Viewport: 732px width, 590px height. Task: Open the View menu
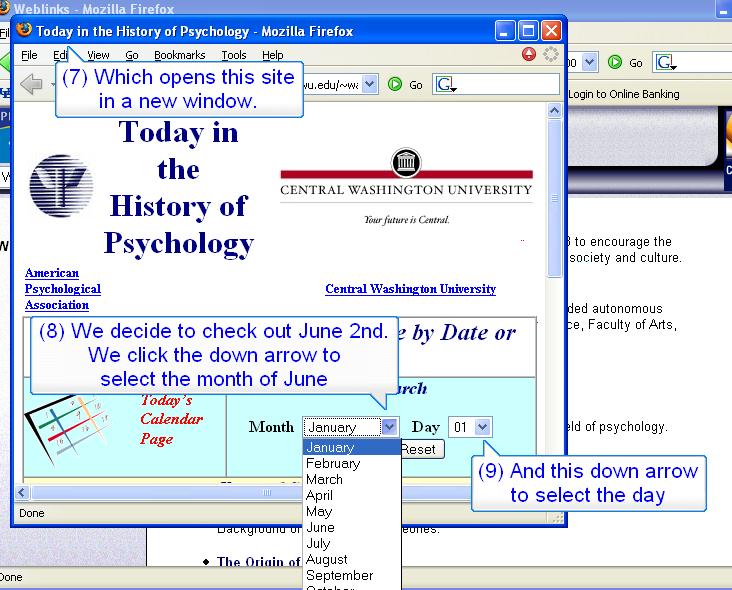click(x=98, y=55)
